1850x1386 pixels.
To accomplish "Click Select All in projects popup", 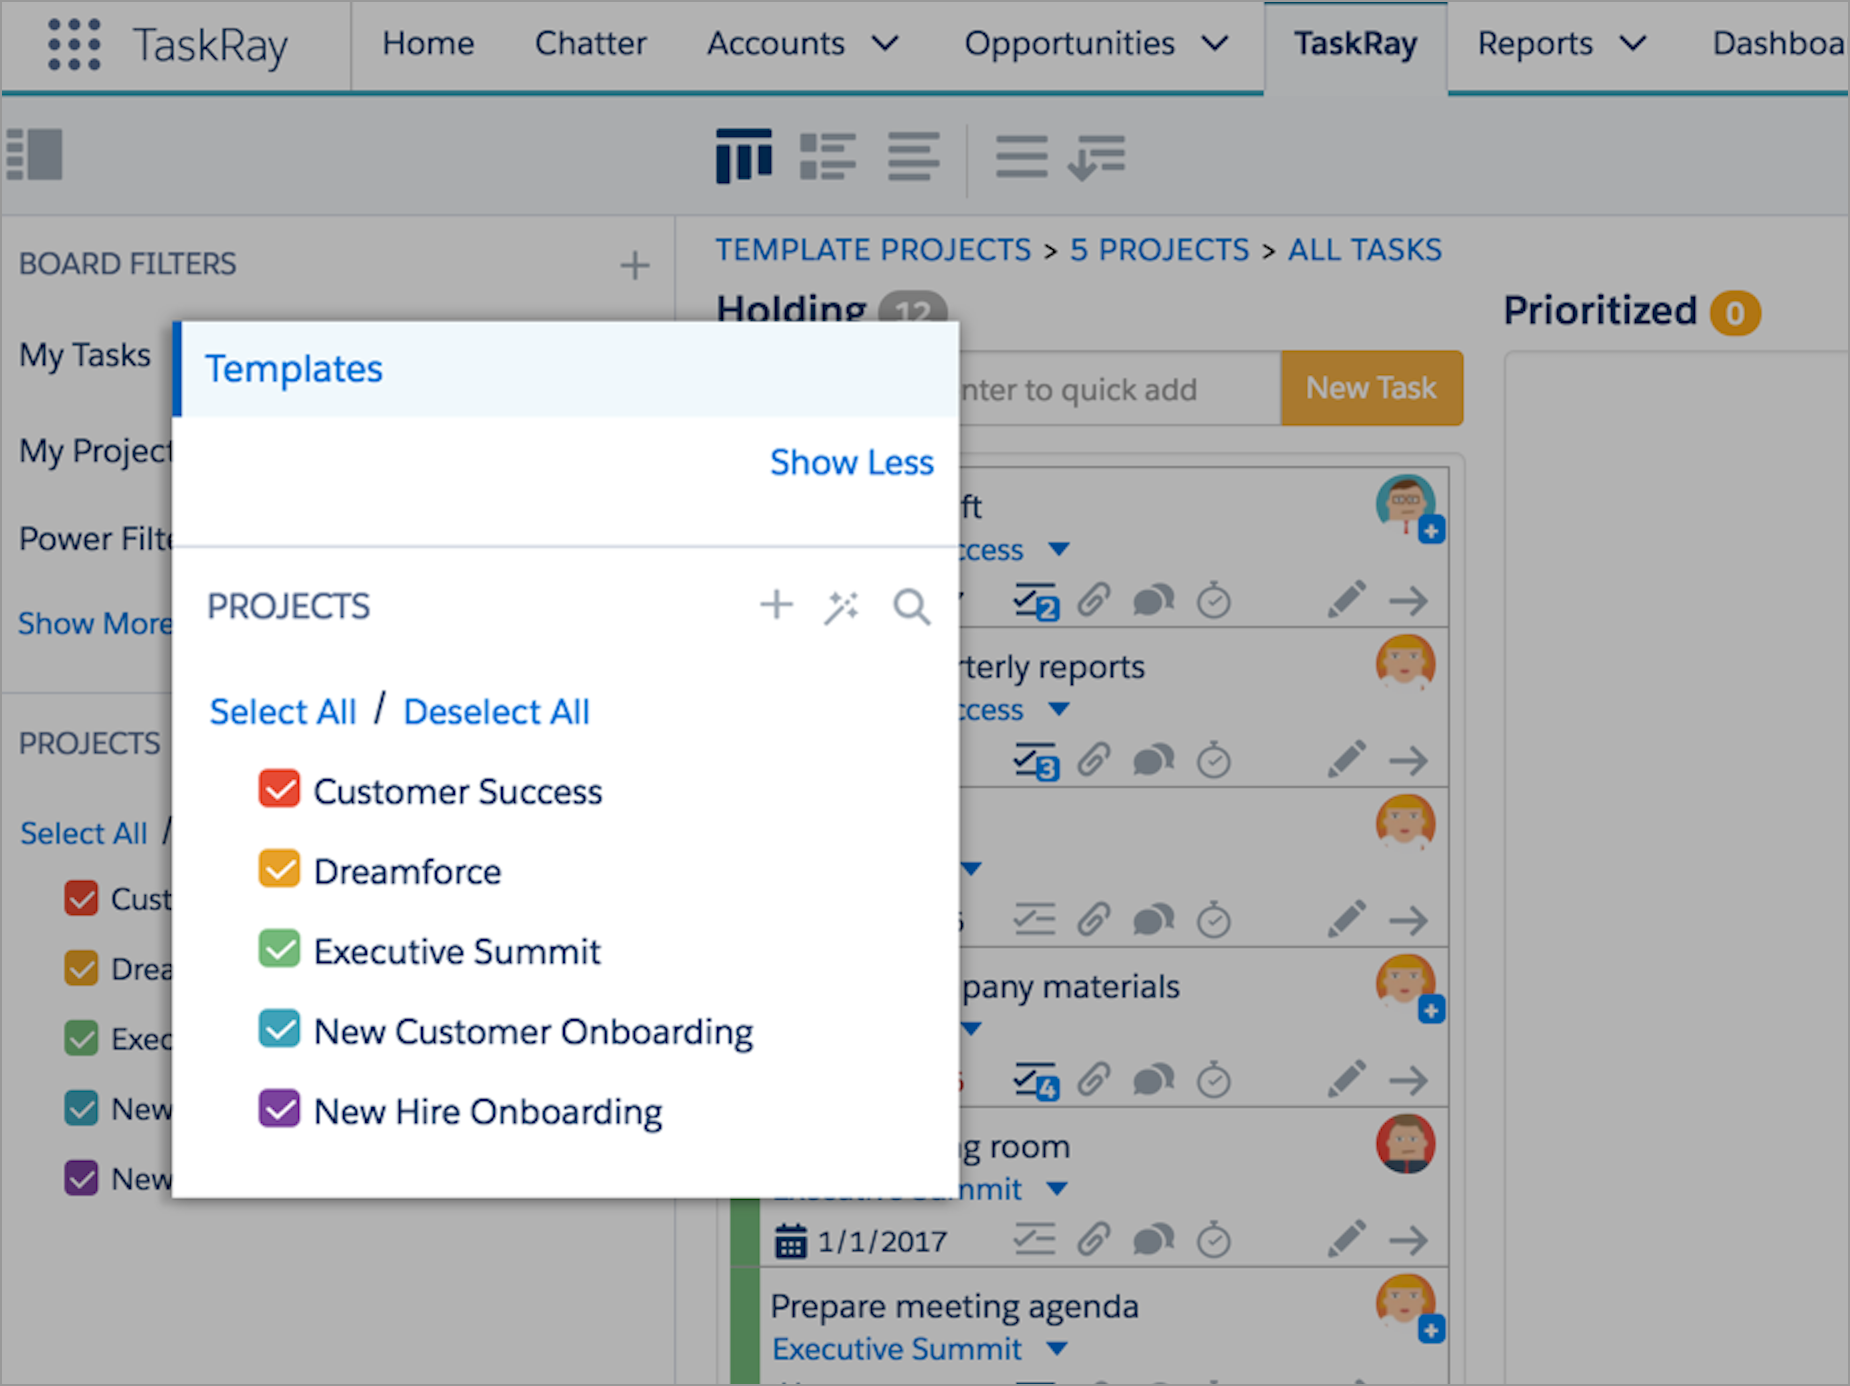I will [x=283, y=712].
